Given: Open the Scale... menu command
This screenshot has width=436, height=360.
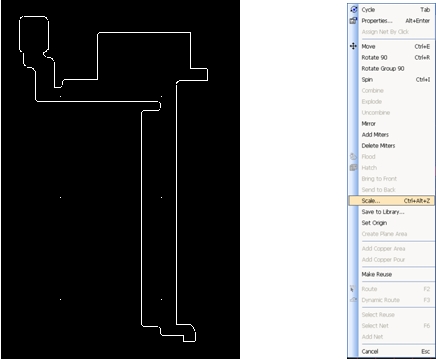Looking at the screenshot, I should coord(392,201).
